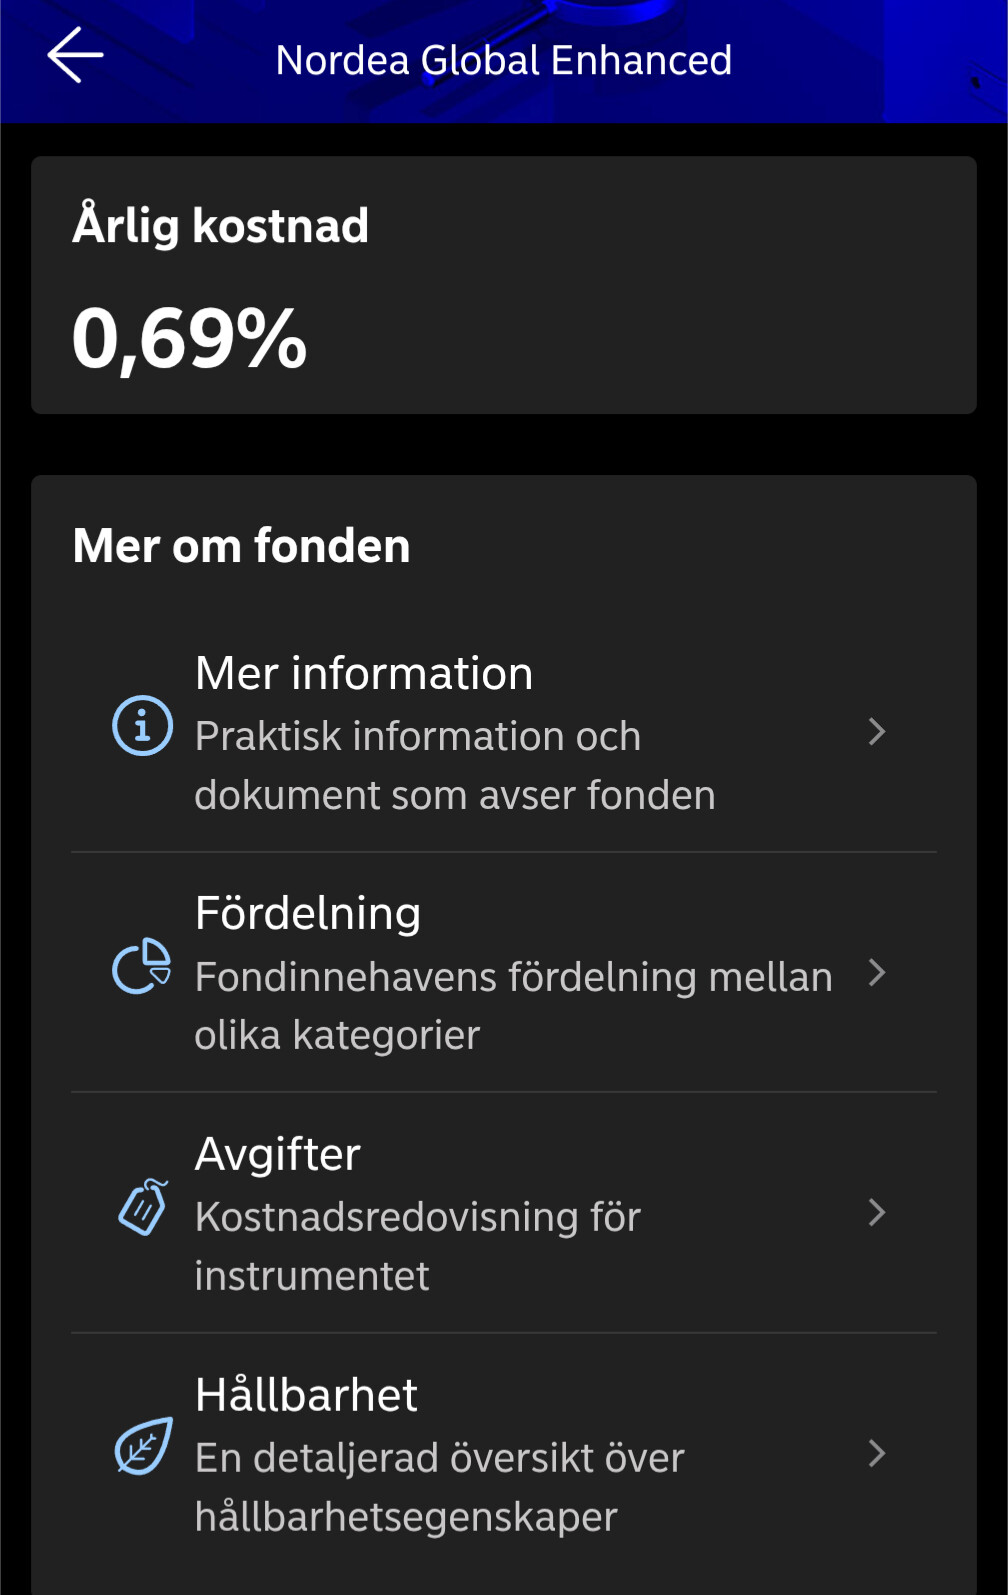Click the Årlig kostnad heading
The width and height of the screenshot is (1008, 1595).
click(221, 225)
